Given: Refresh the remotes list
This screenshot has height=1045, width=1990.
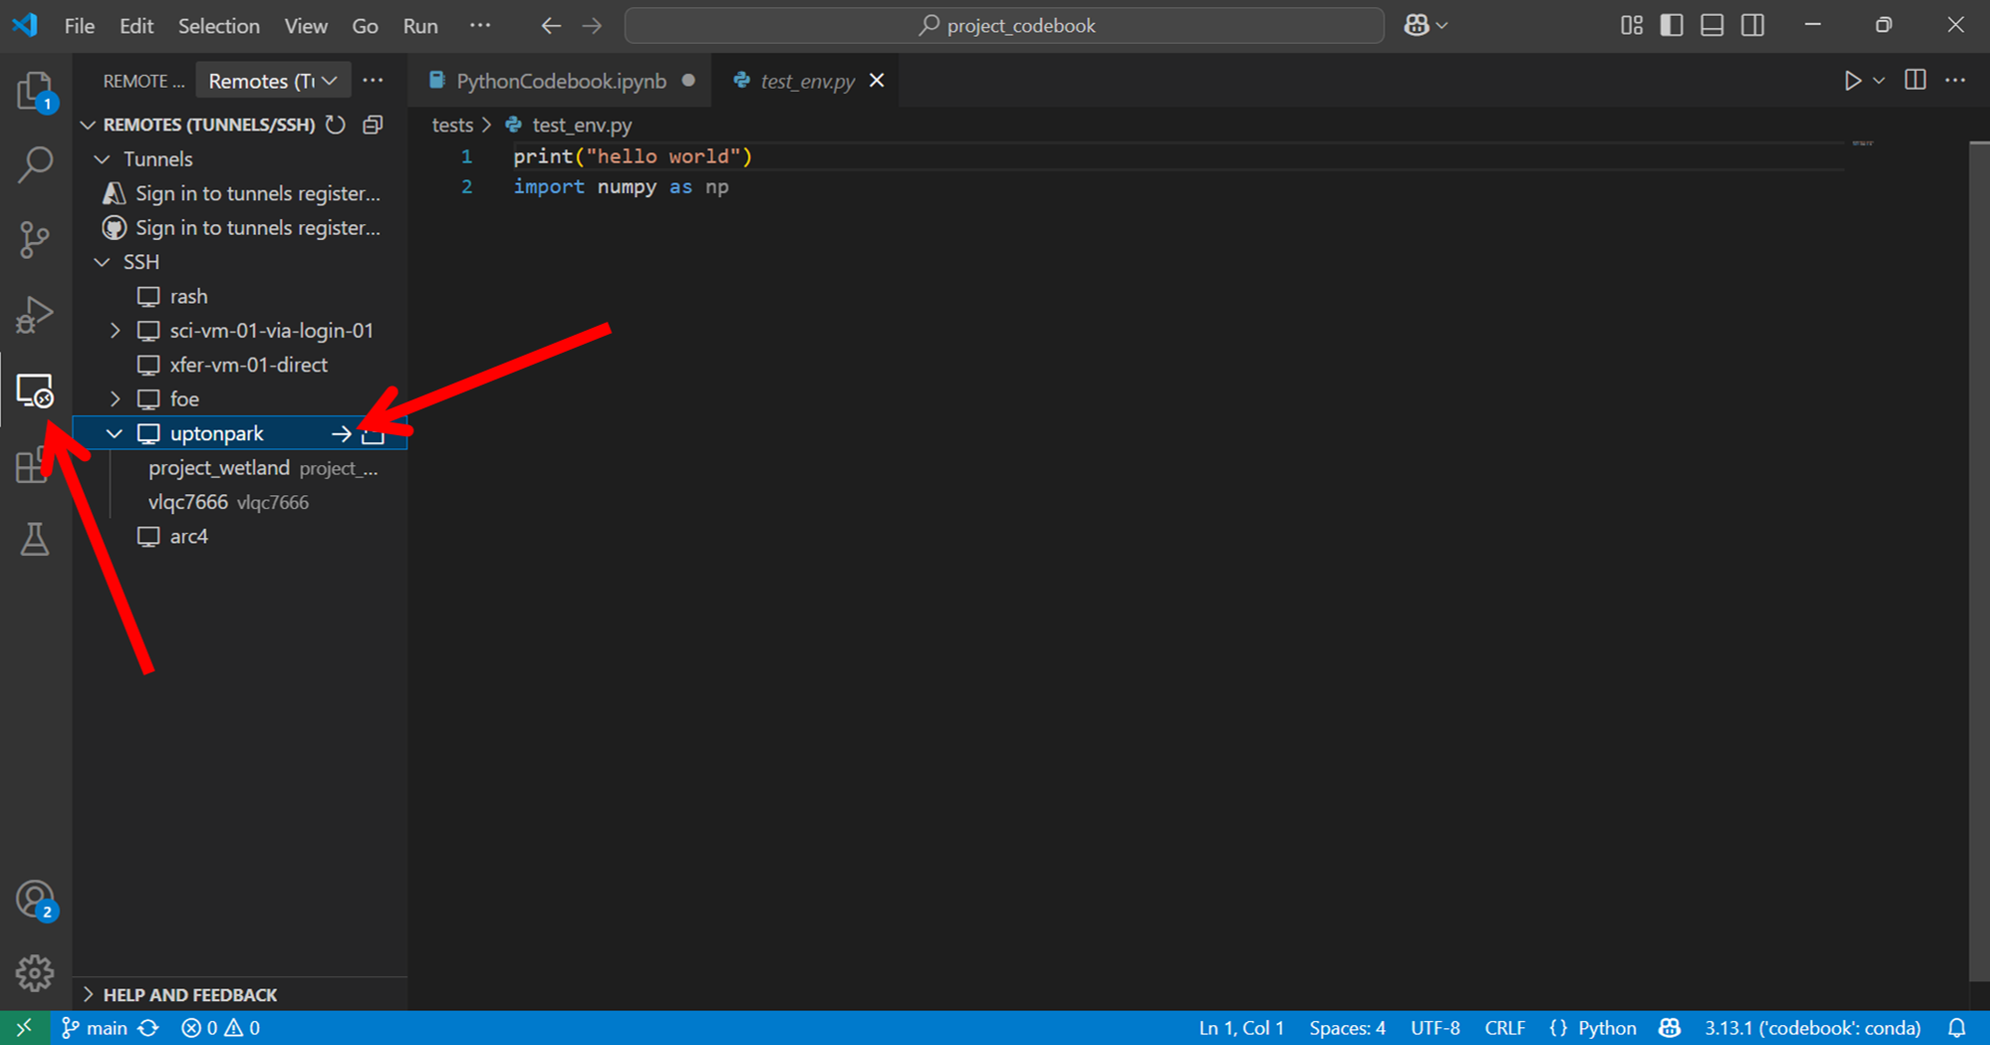Looking at the screenshot, I should (x=336, y=125).
